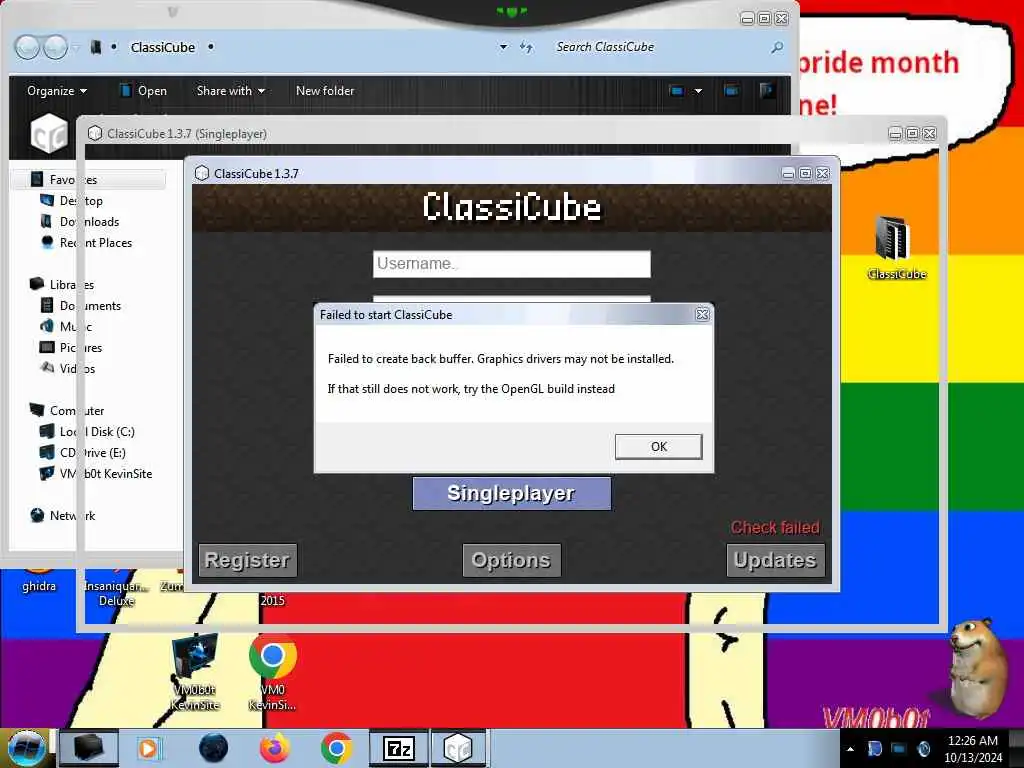Select VMb0t KevinSite in the navigation pane

pyautogui.click(x=105, y=473)
